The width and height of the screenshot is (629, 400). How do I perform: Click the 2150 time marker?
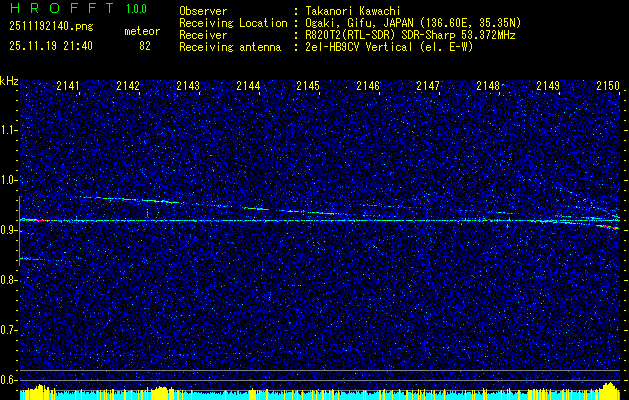pyautogui.click(x=608, y=85)
